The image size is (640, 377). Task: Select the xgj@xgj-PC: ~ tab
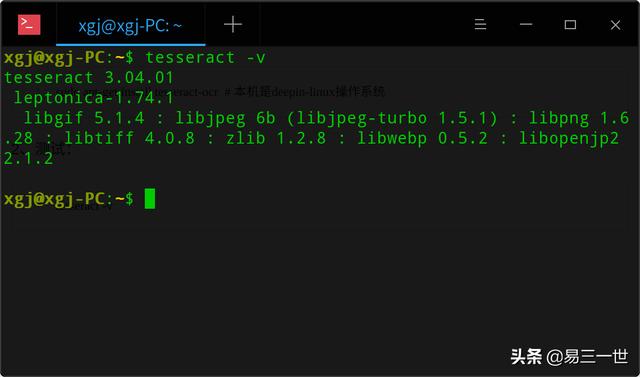pyautogui.click(x=130, y=25)
